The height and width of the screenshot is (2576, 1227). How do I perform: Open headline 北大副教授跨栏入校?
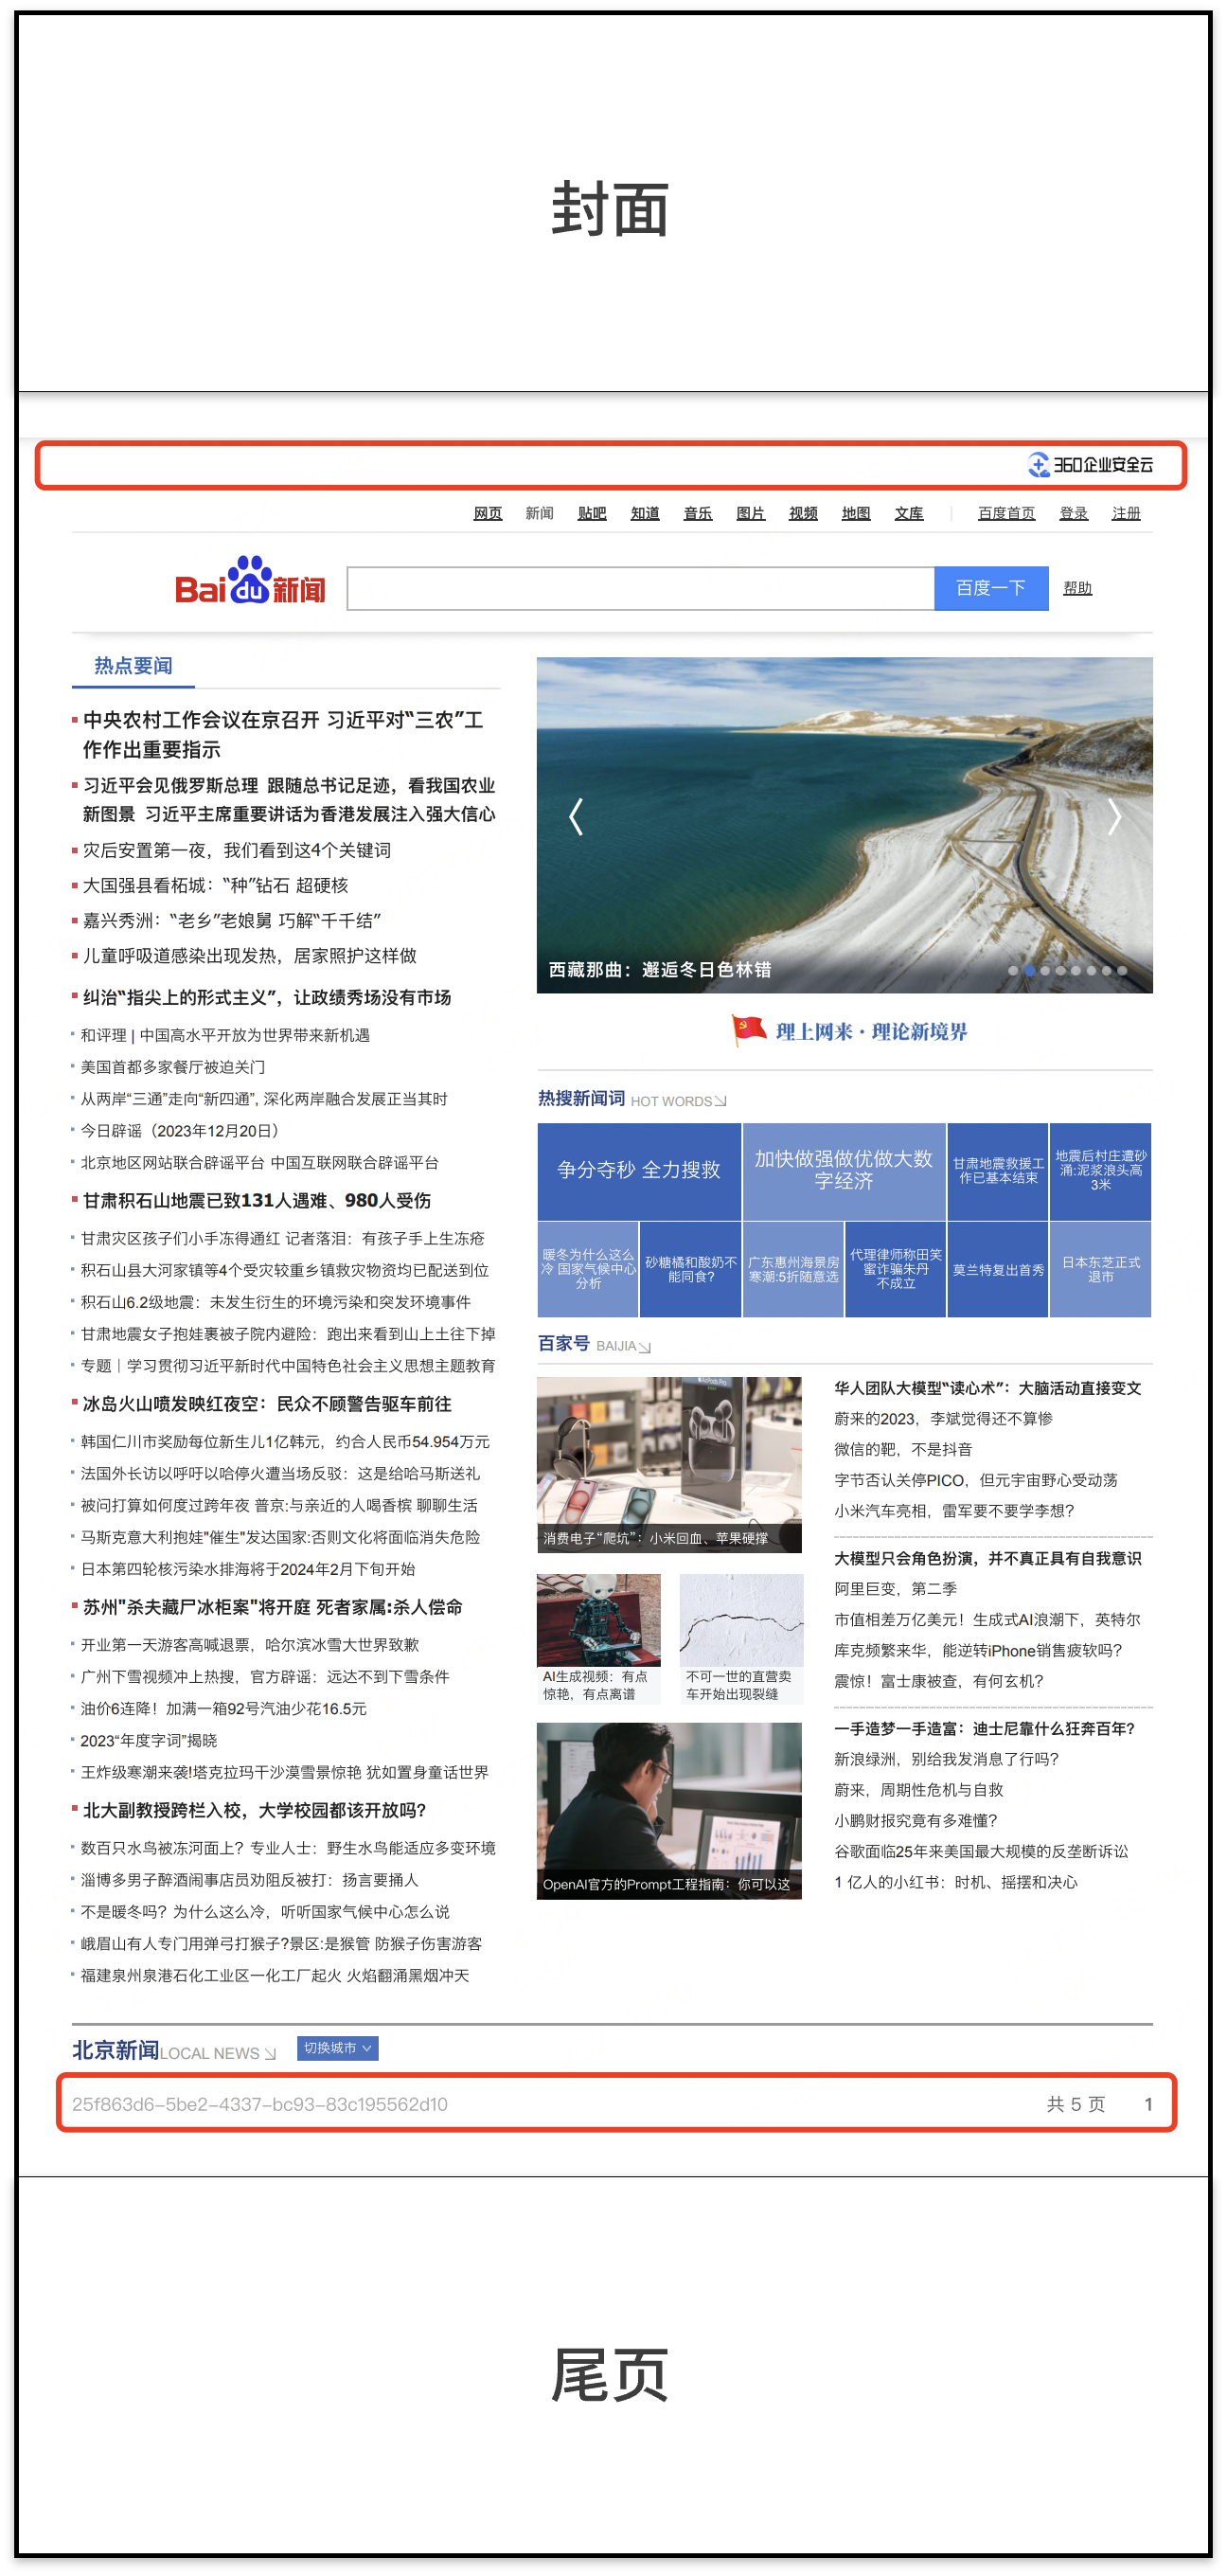(254, 1810)
